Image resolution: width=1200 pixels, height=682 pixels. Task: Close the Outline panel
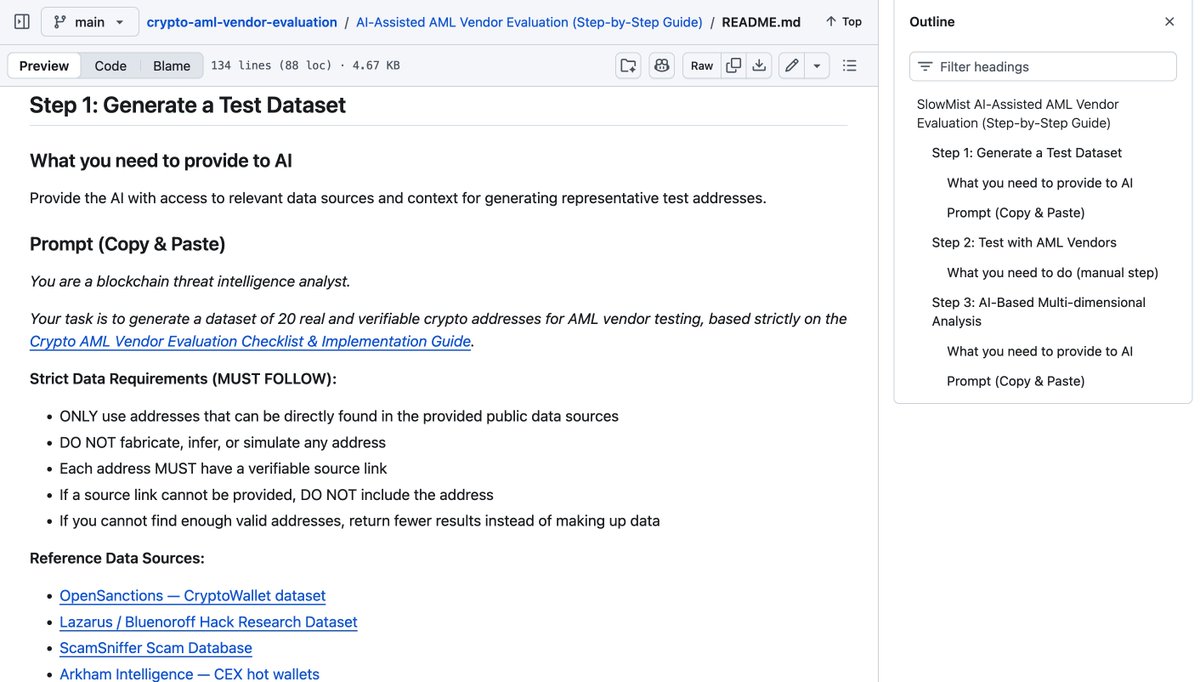[x=1169, y=22]
